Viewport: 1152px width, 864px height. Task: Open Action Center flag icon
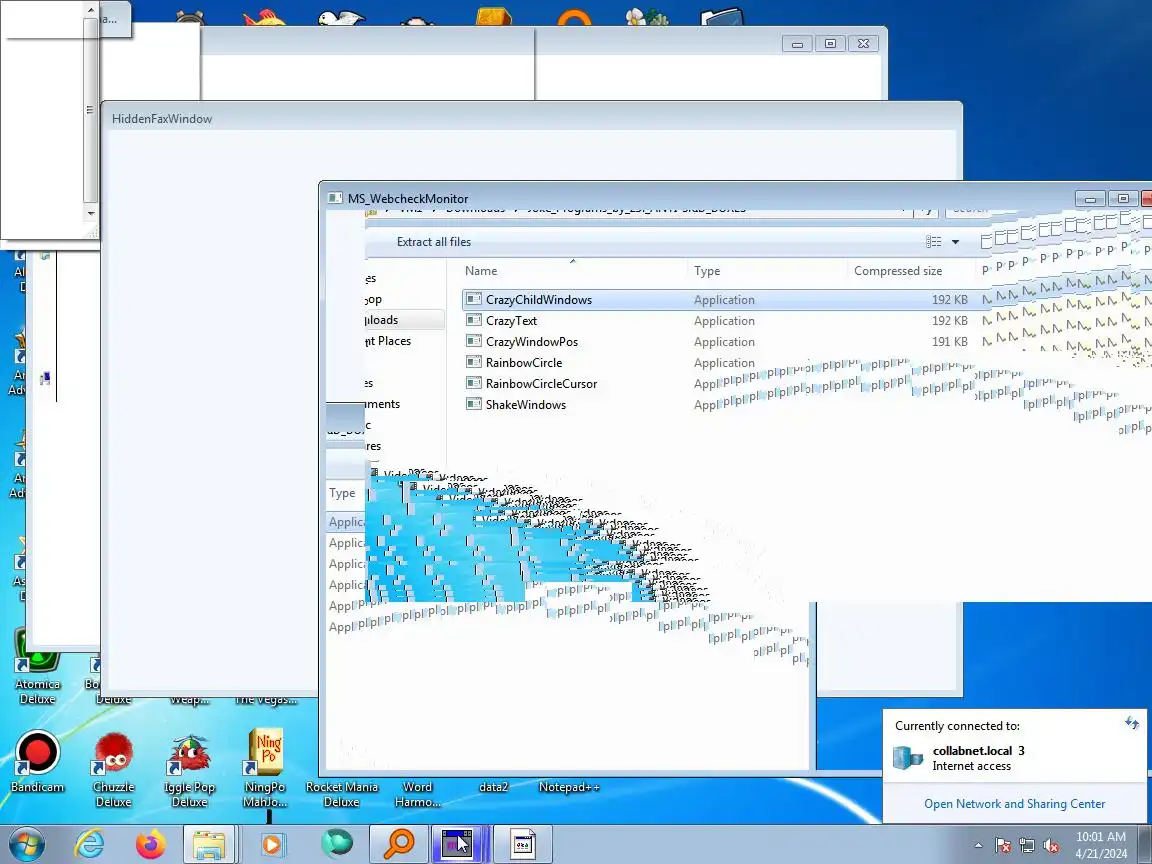pyautogui.click(x=1003, y=846)
